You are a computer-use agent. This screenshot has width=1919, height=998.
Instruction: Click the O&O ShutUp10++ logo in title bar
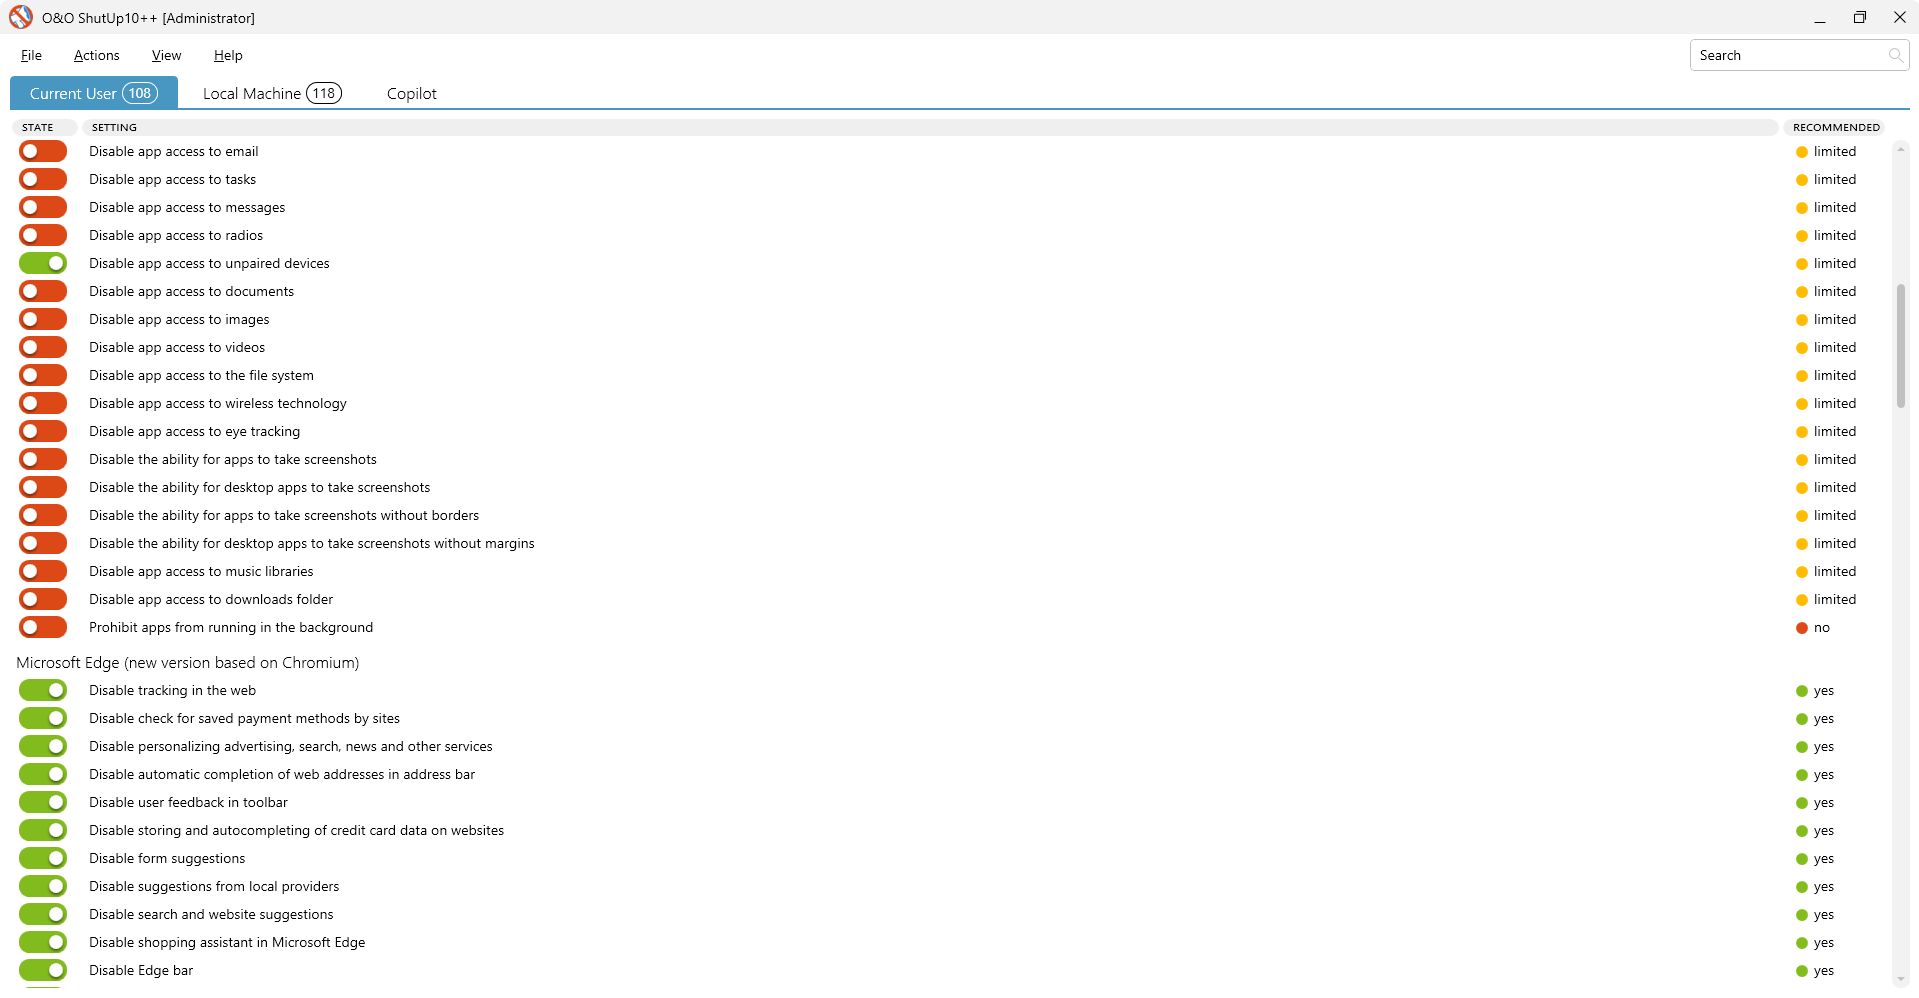click(x=21, y=17)
